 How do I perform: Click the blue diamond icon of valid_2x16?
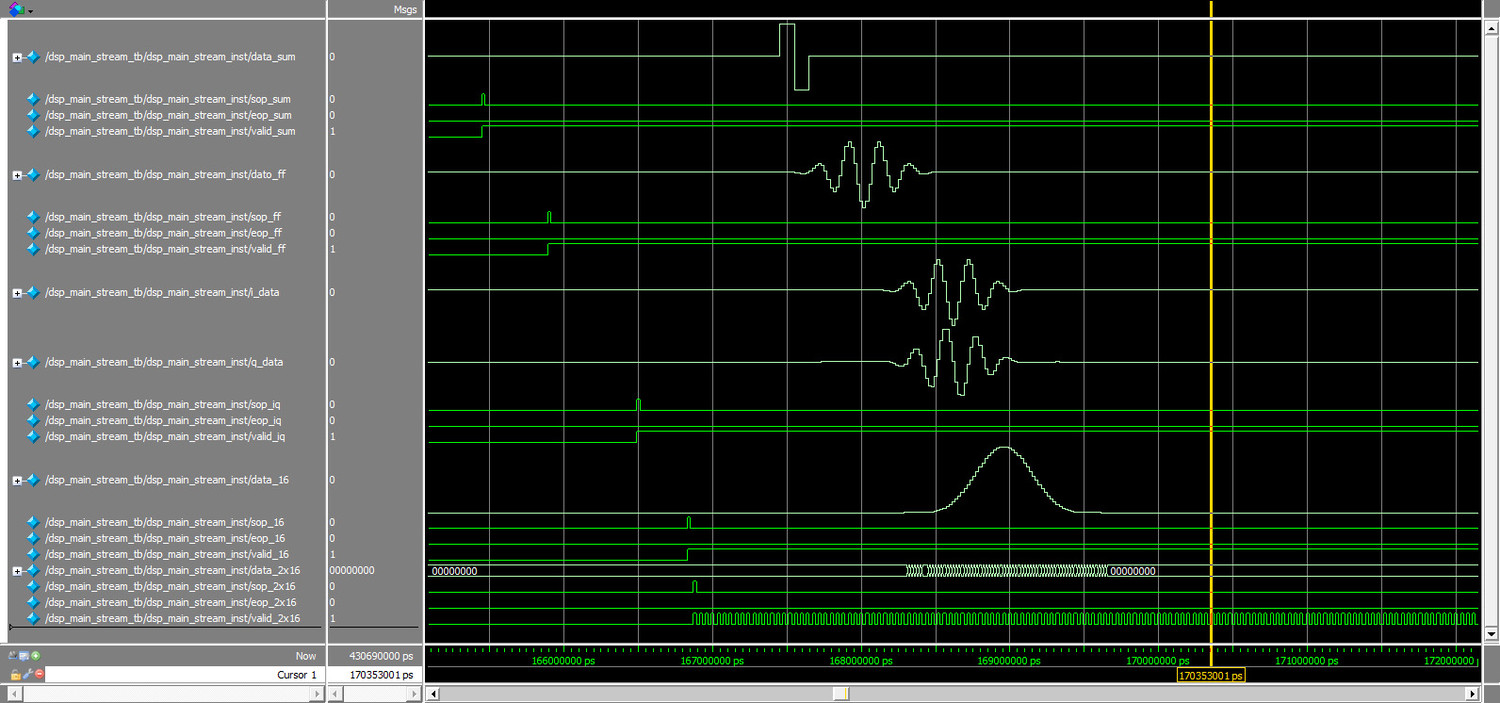33,619
